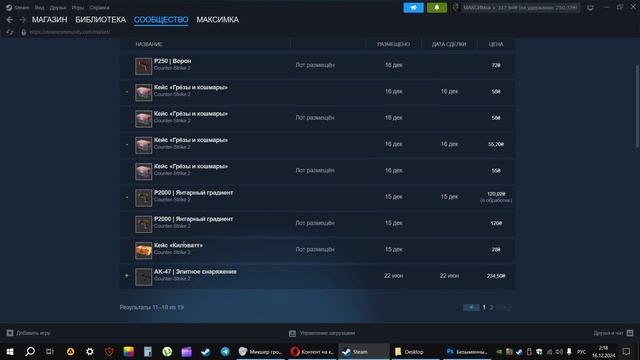The height and width of the screenshot is (360, 640).
Task: Switch to Opera window on the taskbar
Action: pos(312,351)
